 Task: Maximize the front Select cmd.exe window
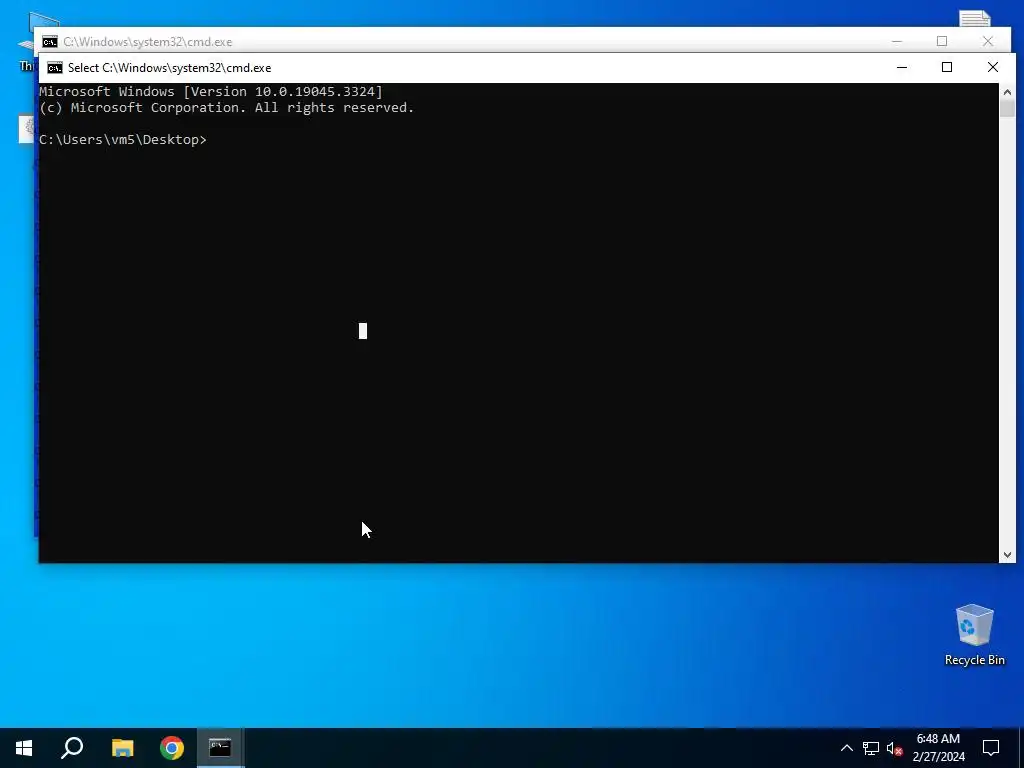click(947, 67)
